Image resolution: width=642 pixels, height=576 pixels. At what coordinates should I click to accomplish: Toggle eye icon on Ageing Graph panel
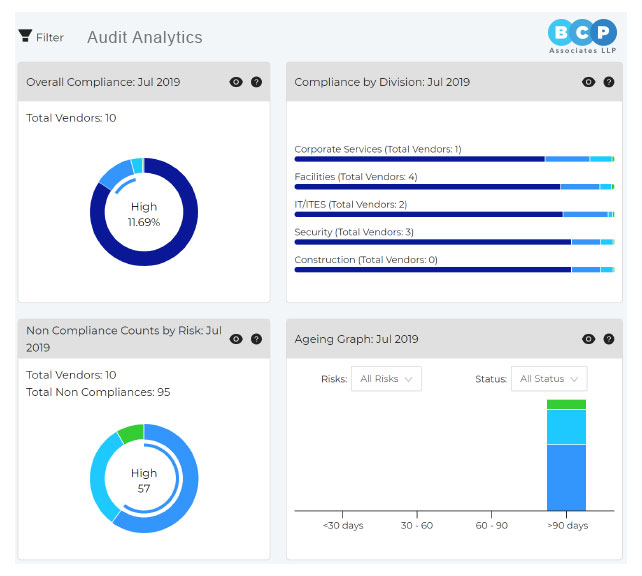tap(588, 339)
